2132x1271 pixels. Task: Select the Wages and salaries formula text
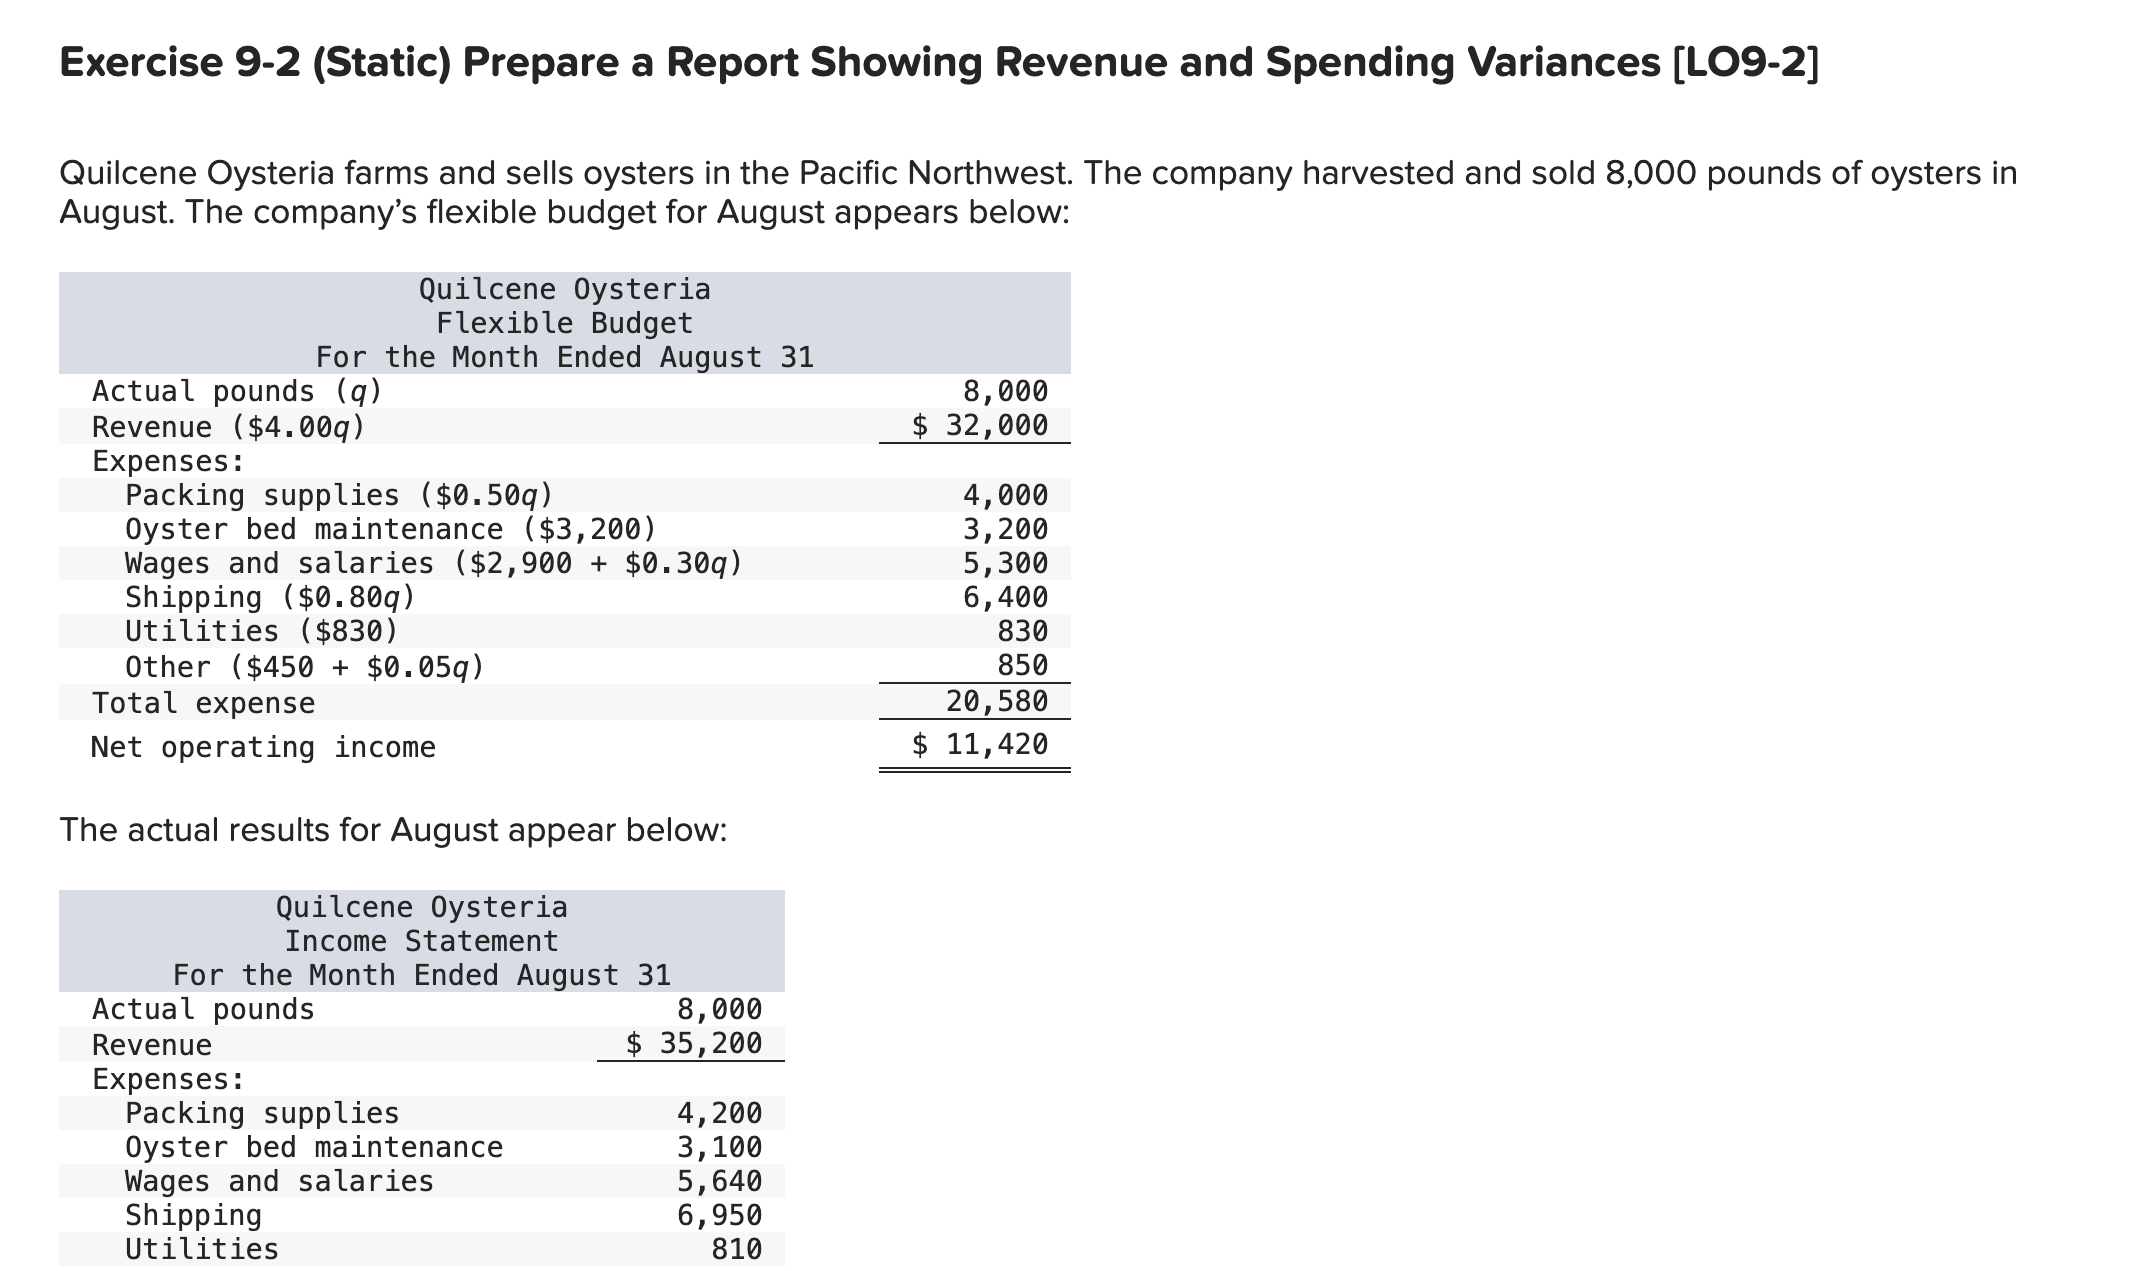[x=432, y=562]
